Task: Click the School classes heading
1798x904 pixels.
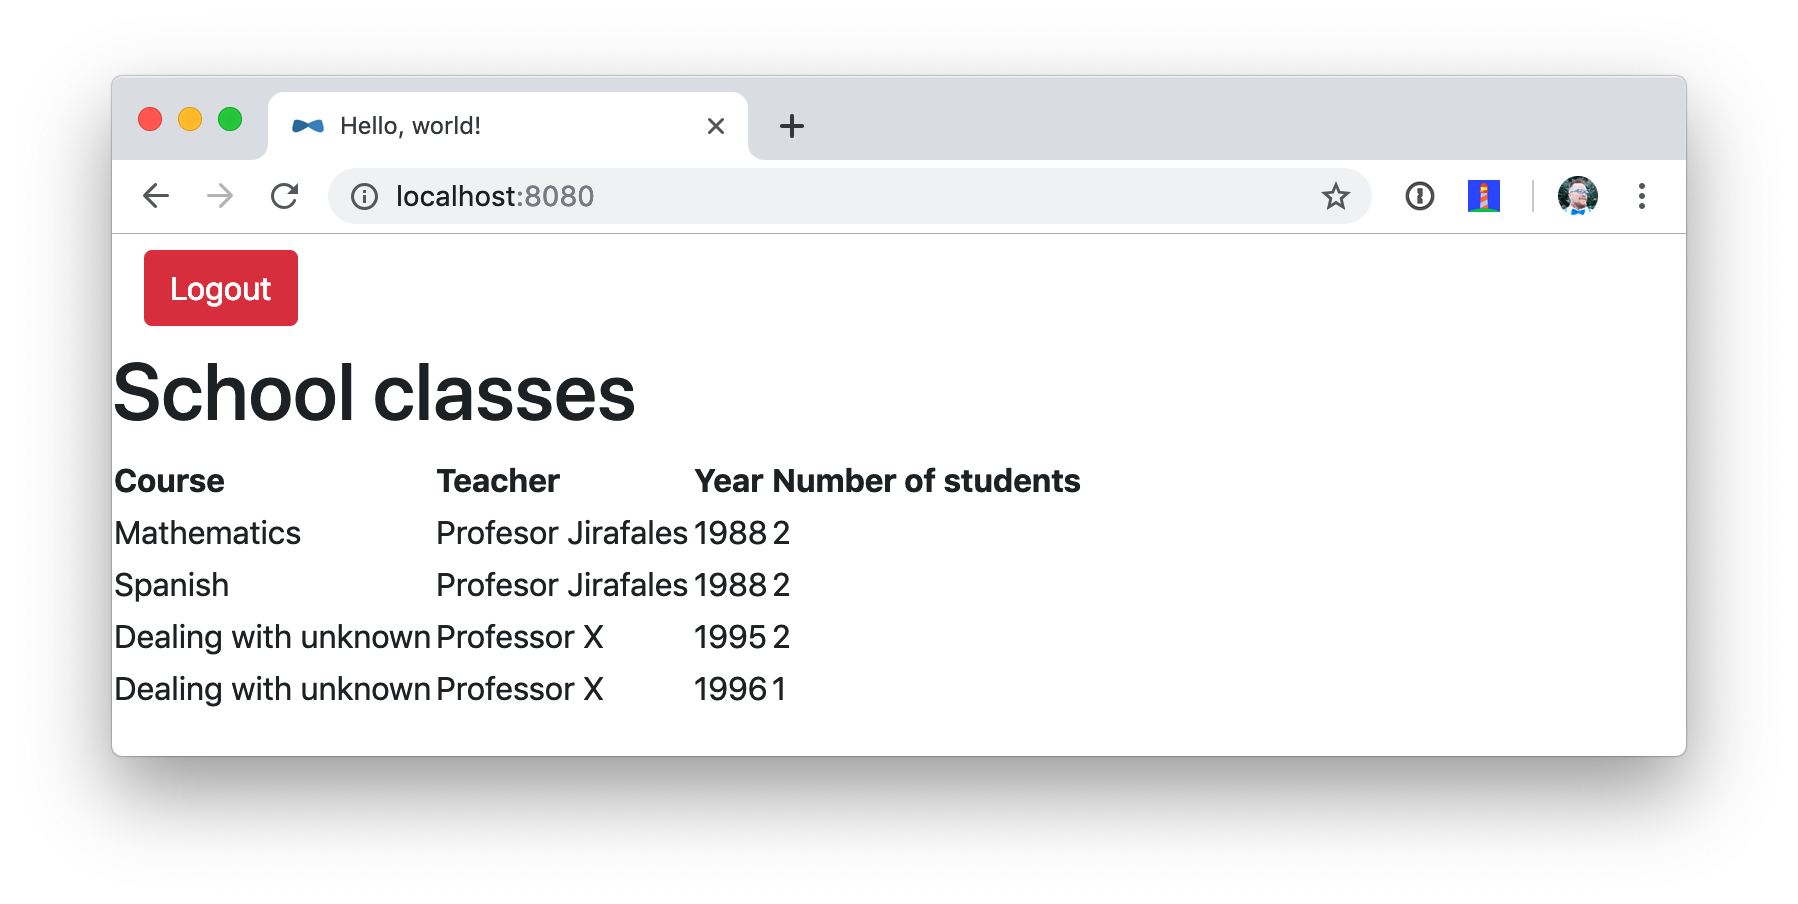Action: click(x=375, y=393)
